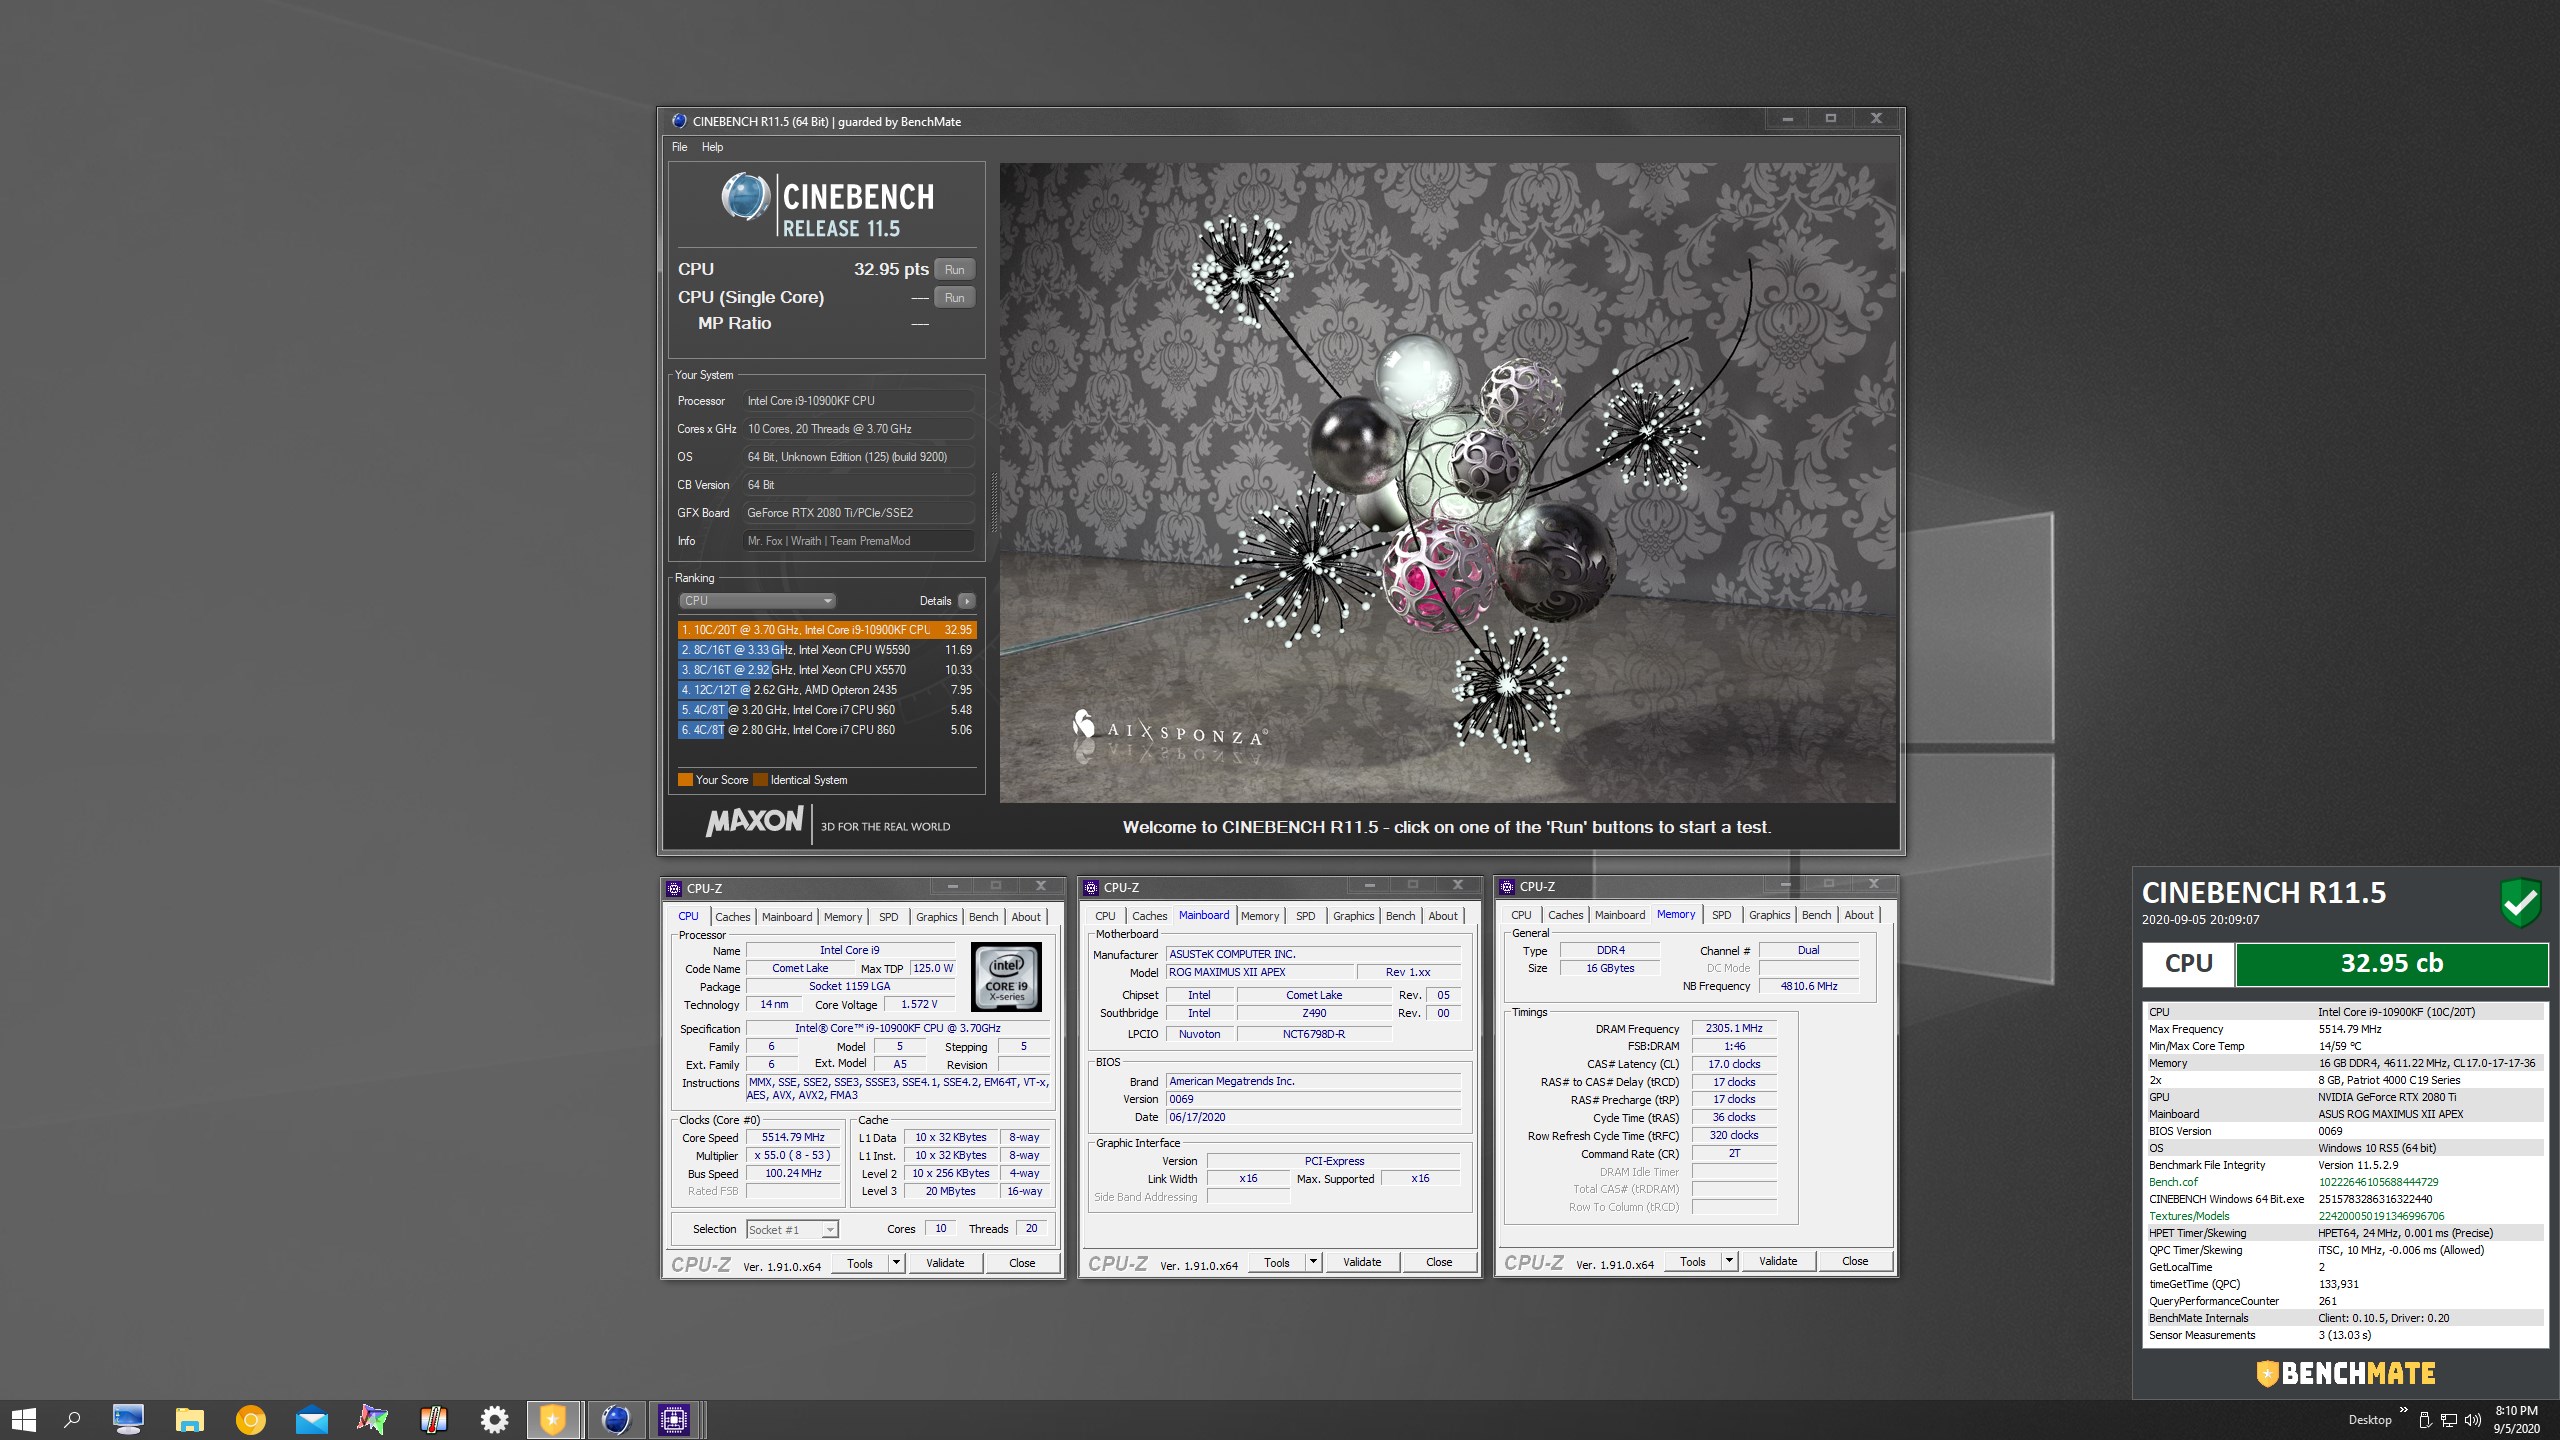Expand the Socket #1 selection dropdown
The height and width of the screenshot is (1440, 2560).
(x=829, y=1230)
